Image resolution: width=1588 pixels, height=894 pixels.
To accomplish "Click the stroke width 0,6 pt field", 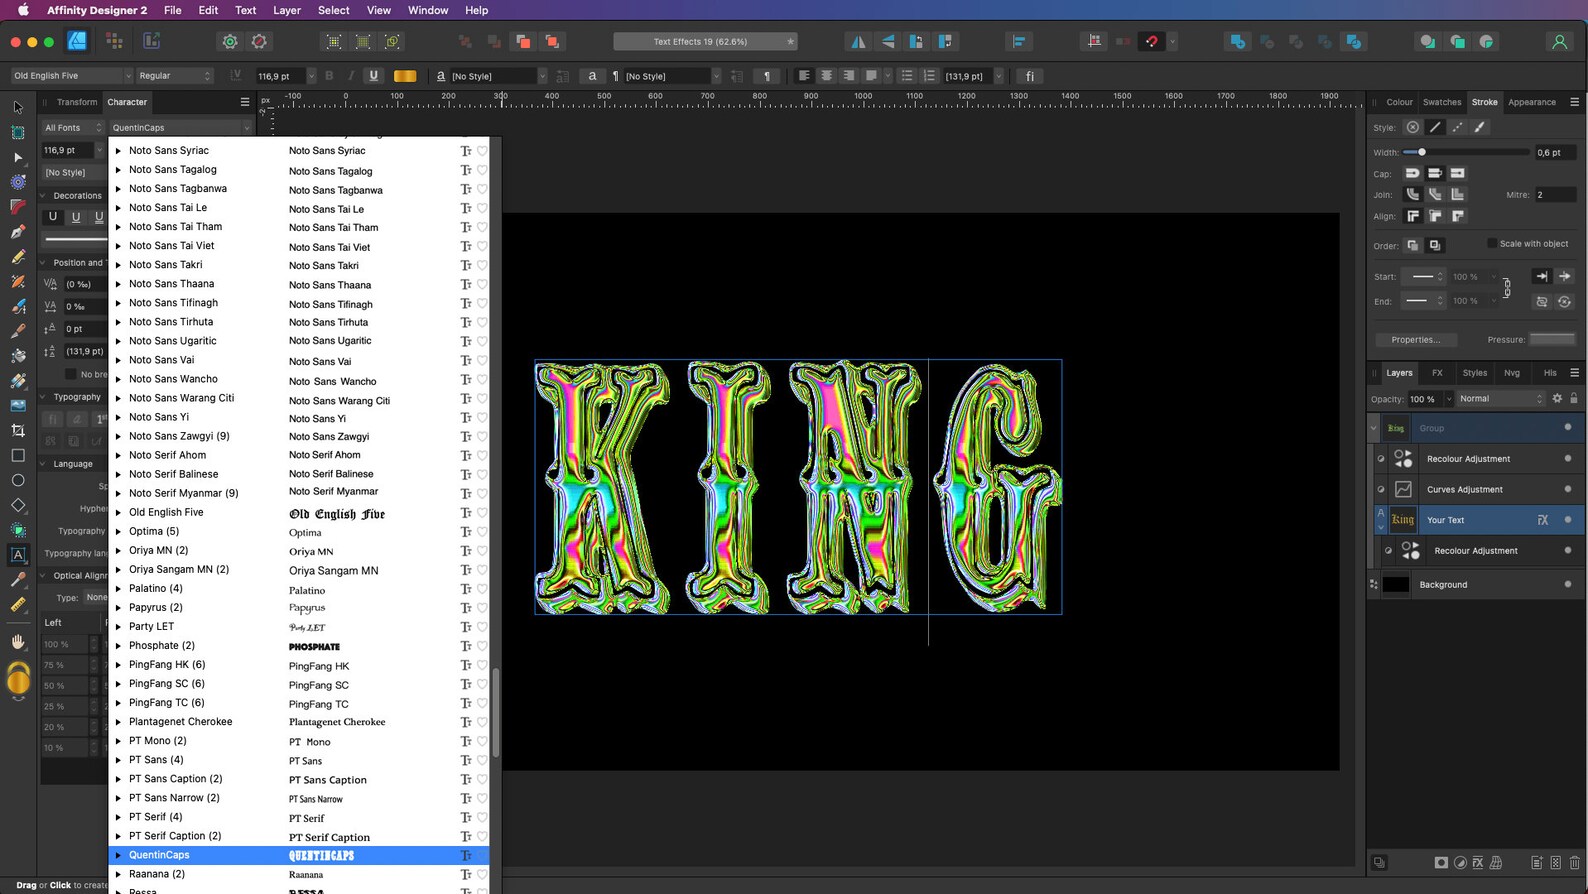I will [x=1555, y=152].
